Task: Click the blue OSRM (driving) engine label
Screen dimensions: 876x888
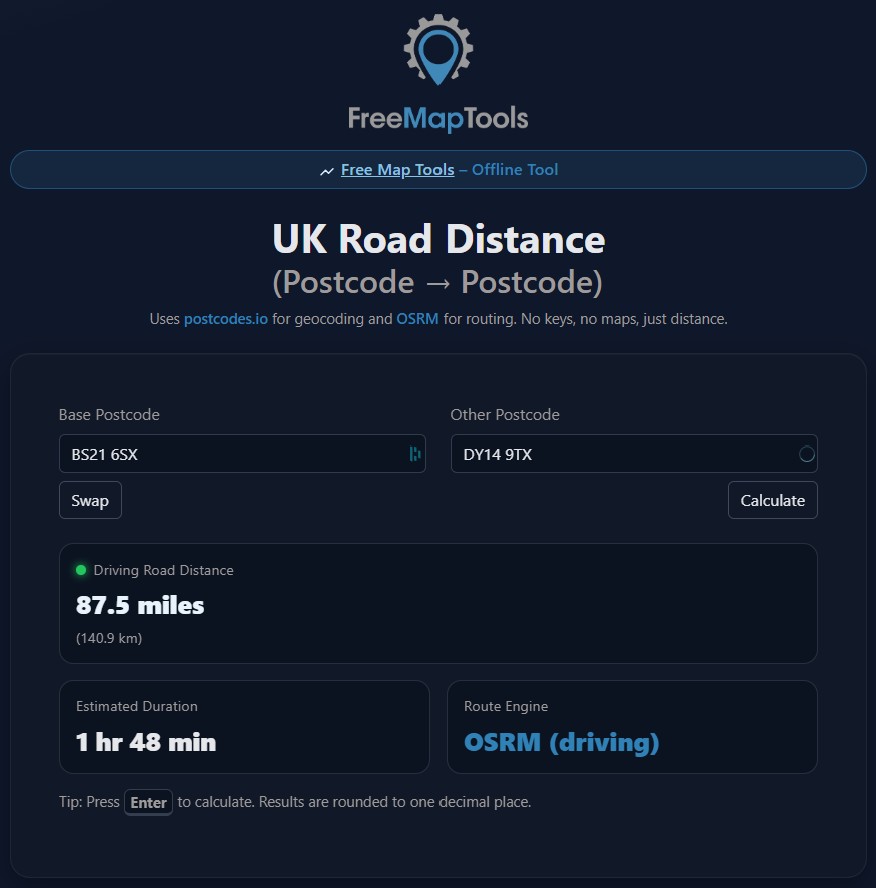Action: click(560, 743)
